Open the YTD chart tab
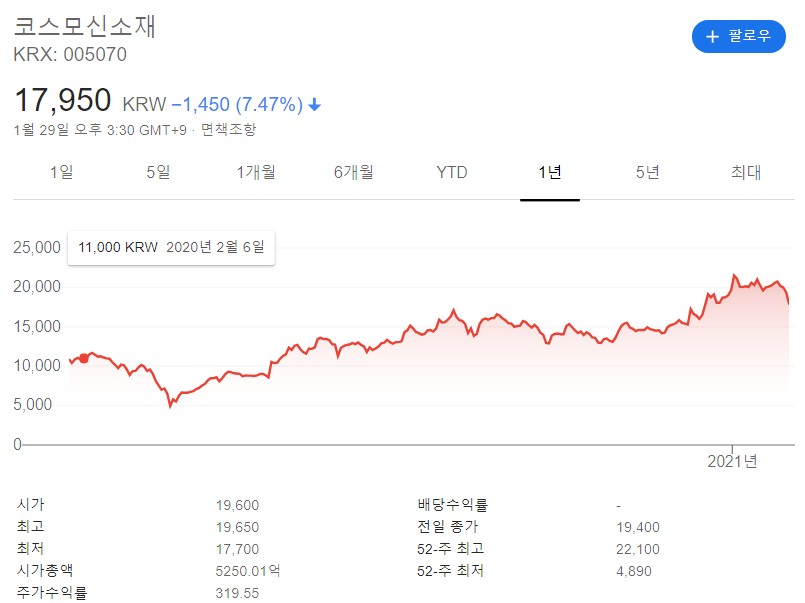 pos(452,172)
